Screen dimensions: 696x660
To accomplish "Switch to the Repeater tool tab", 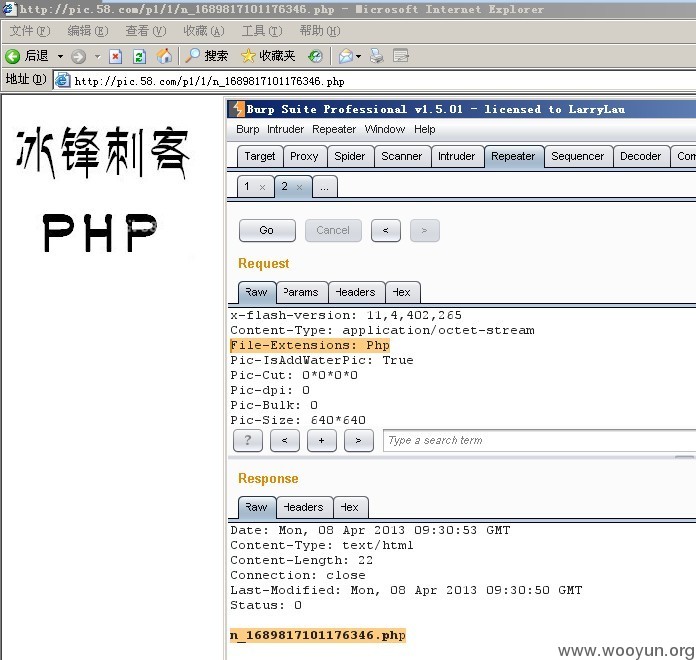I will pyautogui.click(x=514, y=156).
